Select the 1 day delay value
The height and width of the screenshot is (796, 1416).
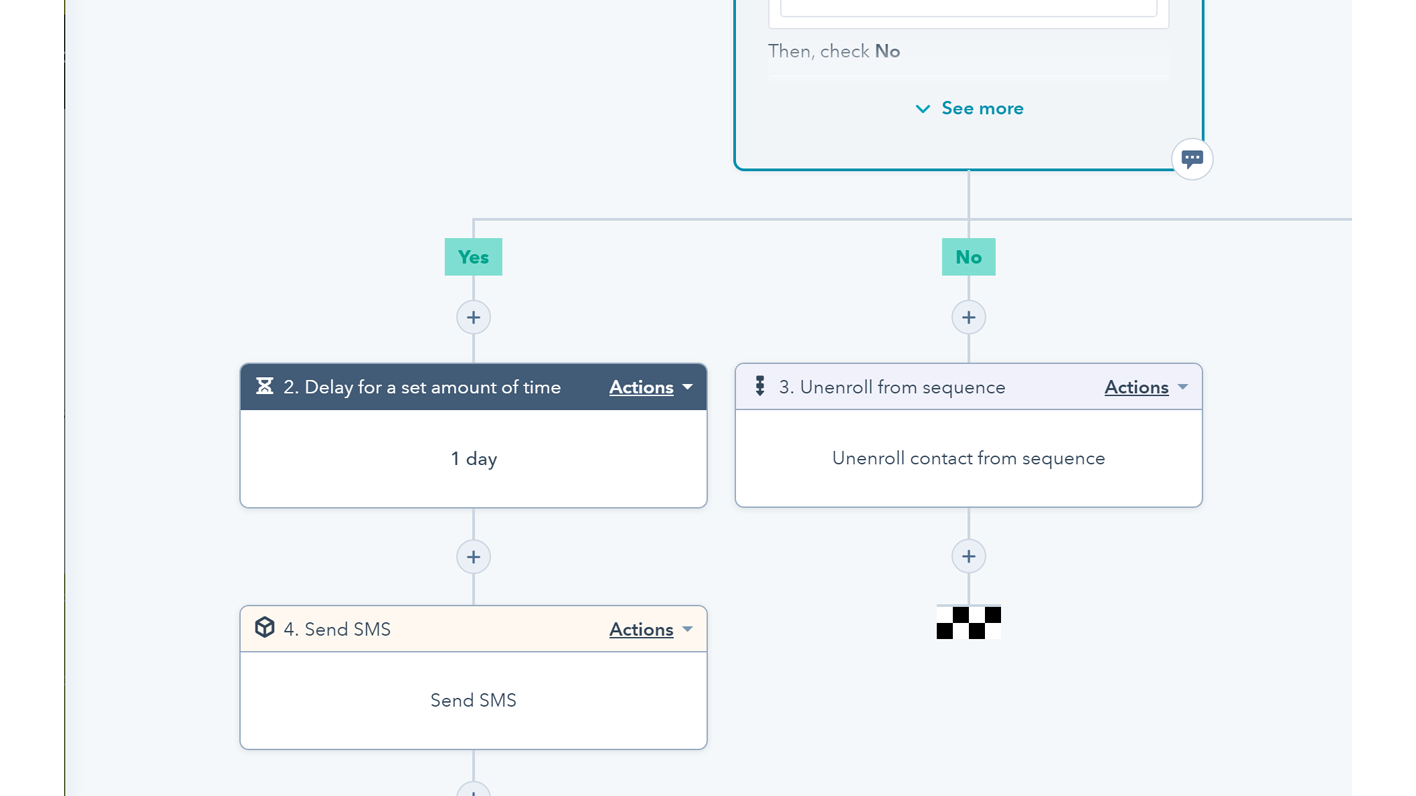tap(473, 458)
